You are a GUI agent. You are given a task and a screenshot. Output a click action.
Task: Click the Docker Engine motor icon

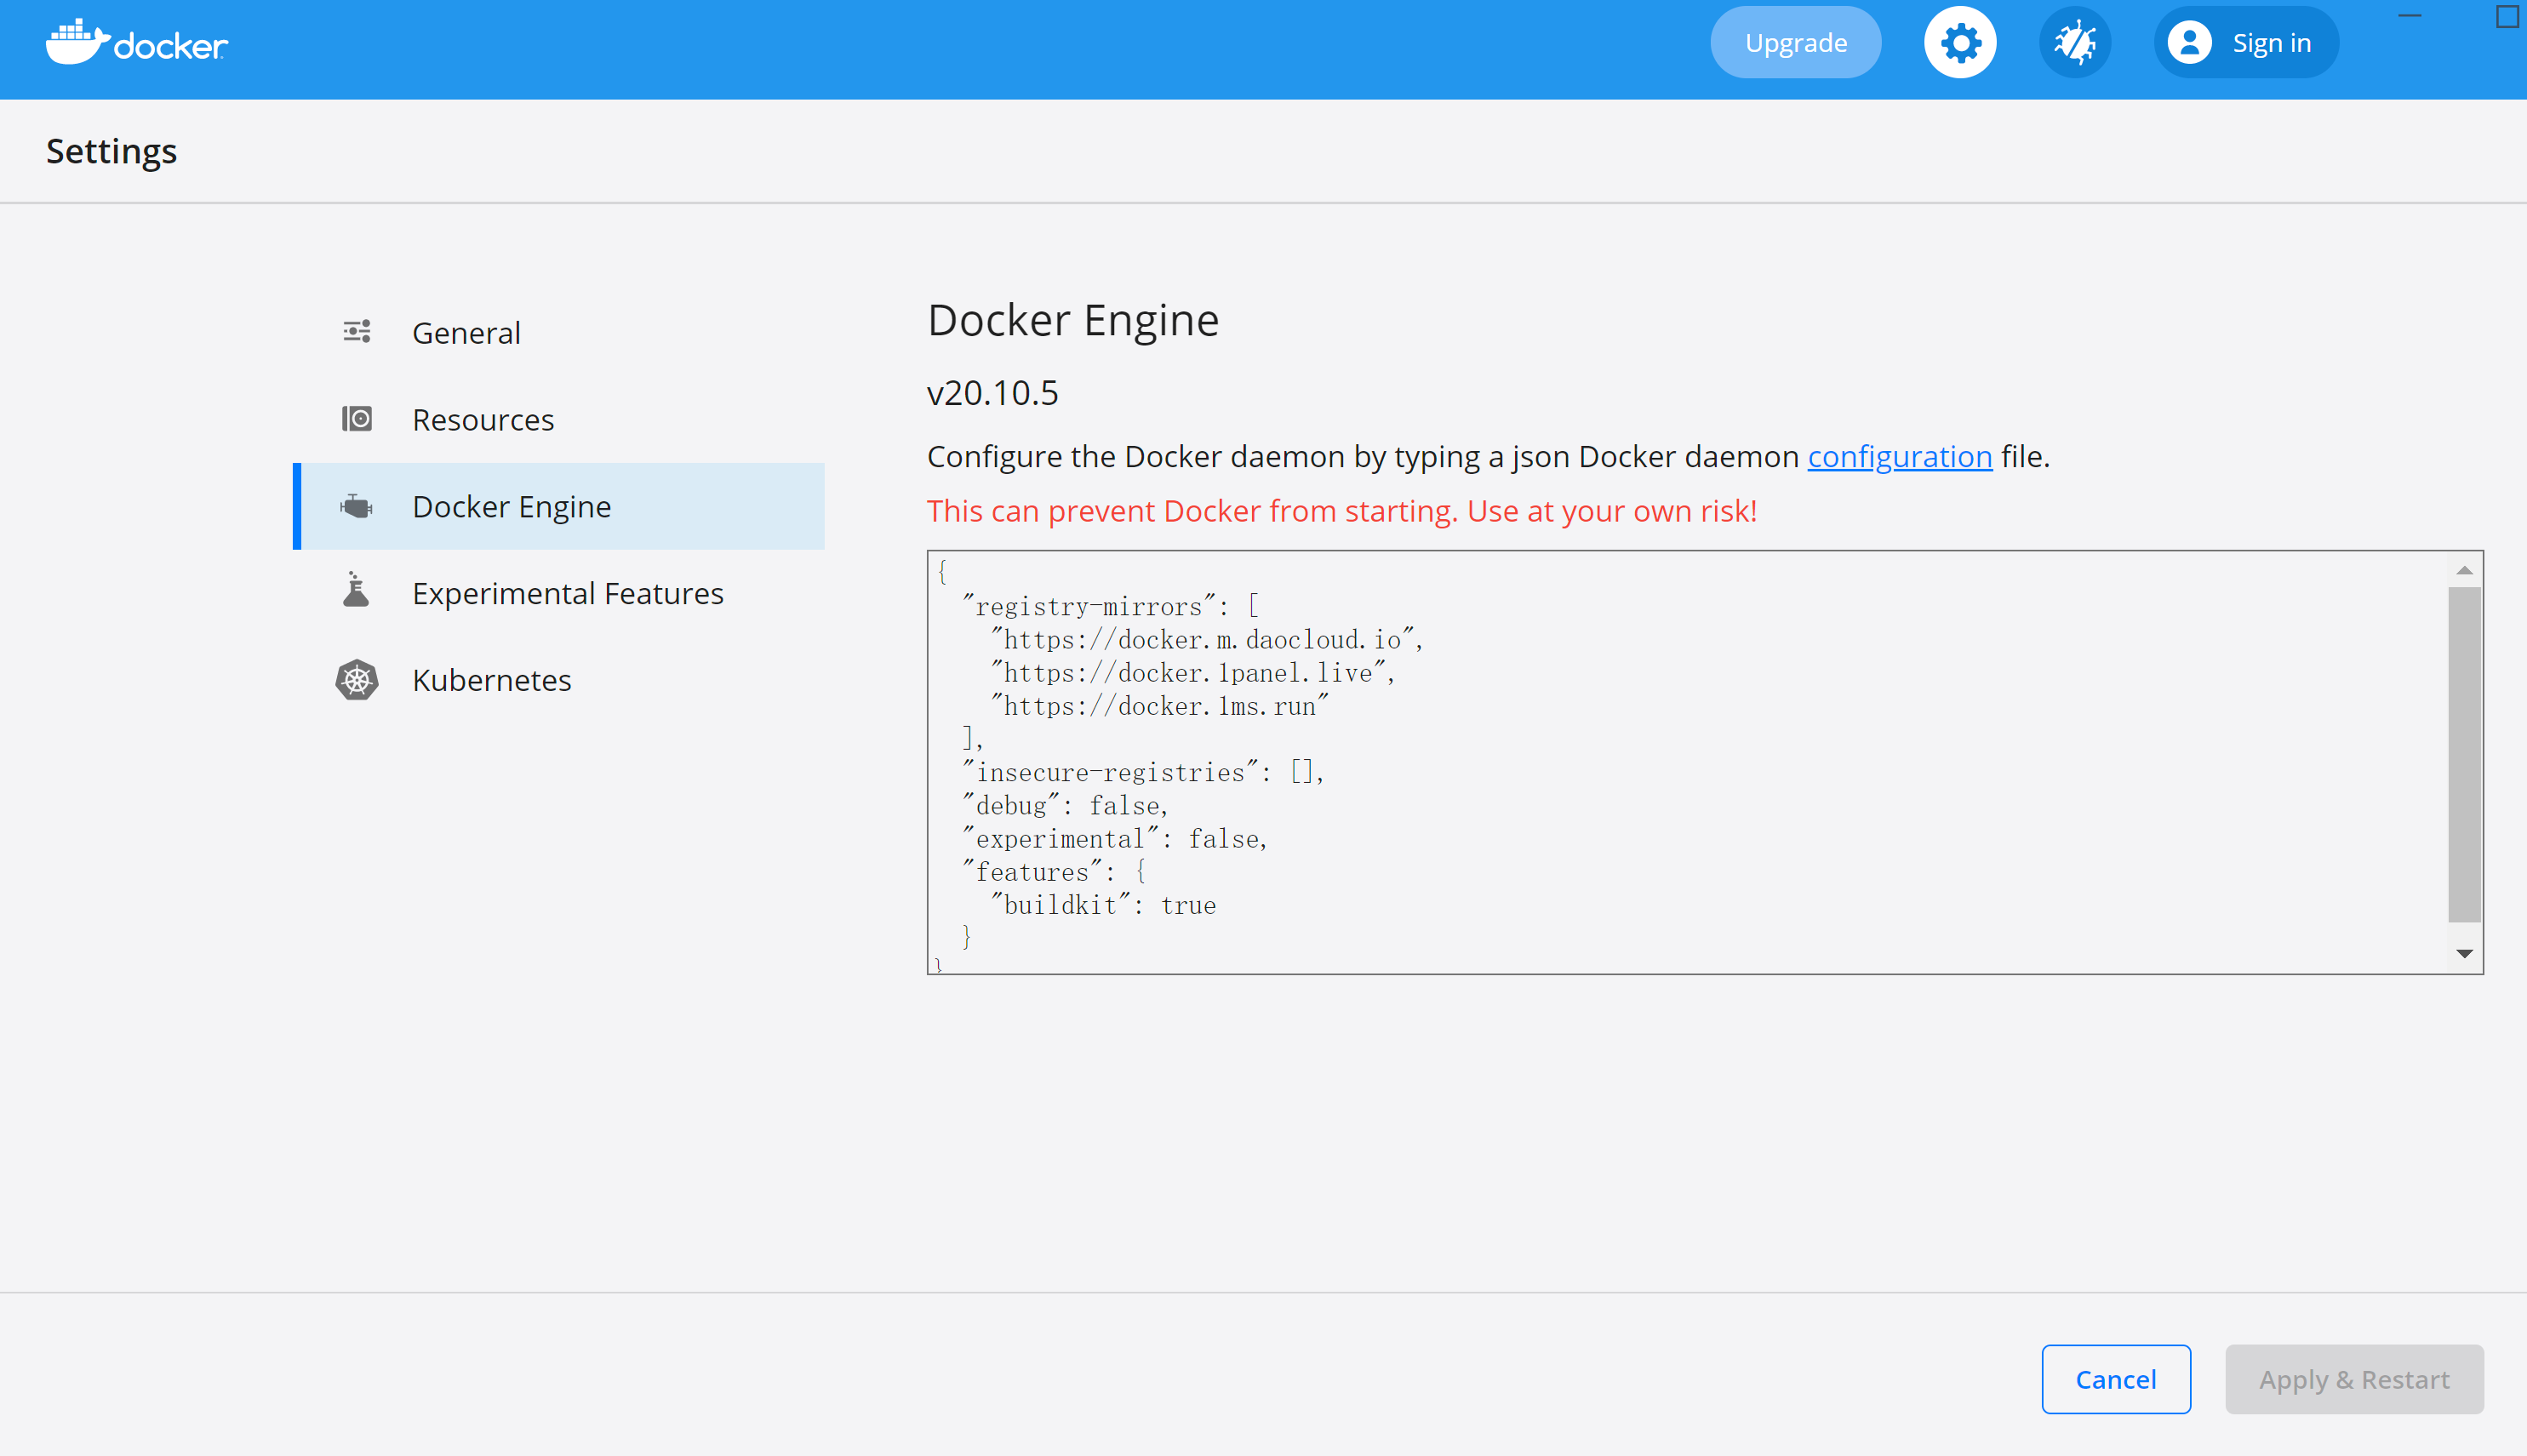357,506
